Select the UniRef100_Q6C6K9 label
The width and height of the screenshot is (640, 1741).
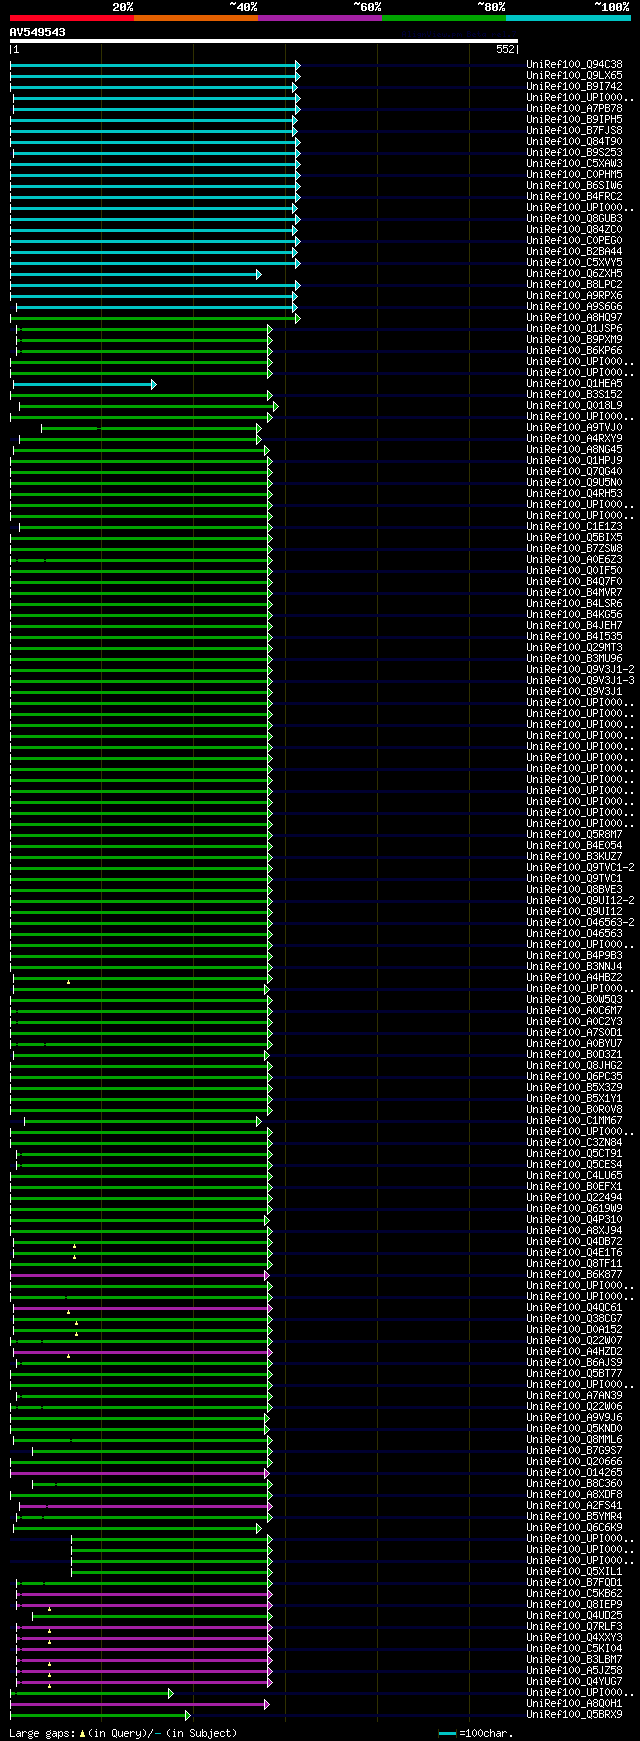click(574, 1528)
